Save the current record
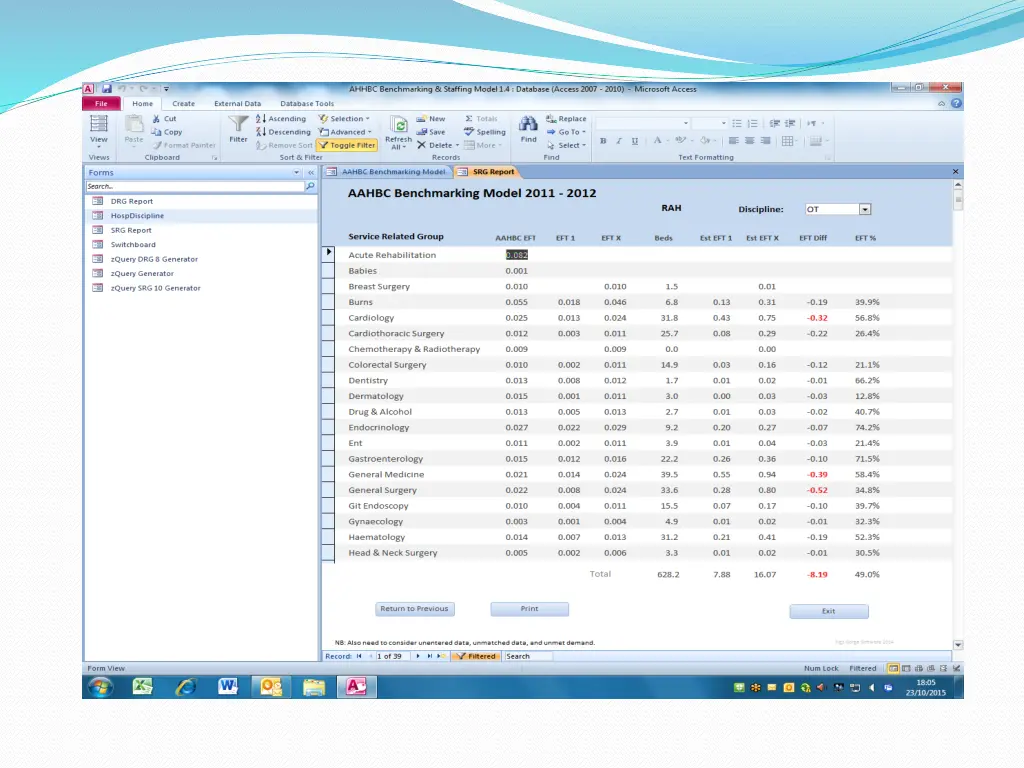The image size is (1024, 768). (431, 132)
